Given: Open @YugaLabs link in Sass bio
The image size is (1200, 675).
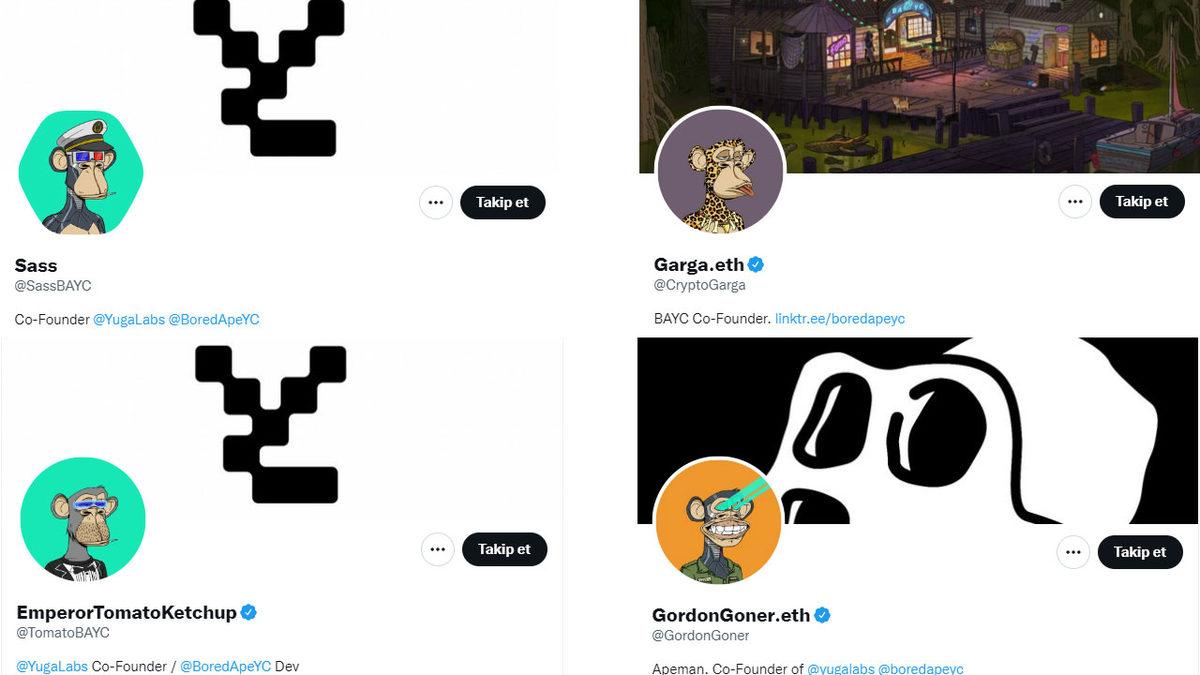Looking at the screenshot, I should coord(128,319).
